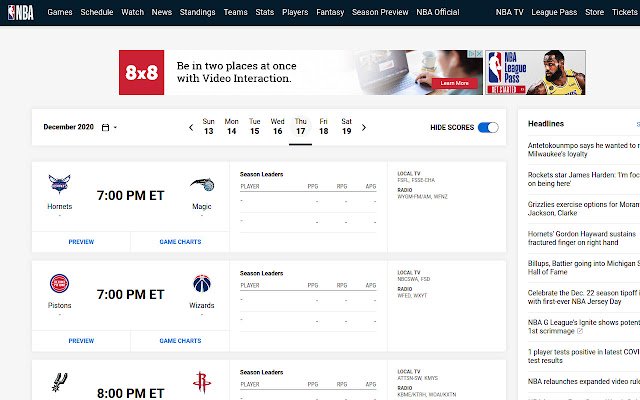
Task: Open Game Charts for Pistons vs Wizards
Action: (x=180, y=340)
